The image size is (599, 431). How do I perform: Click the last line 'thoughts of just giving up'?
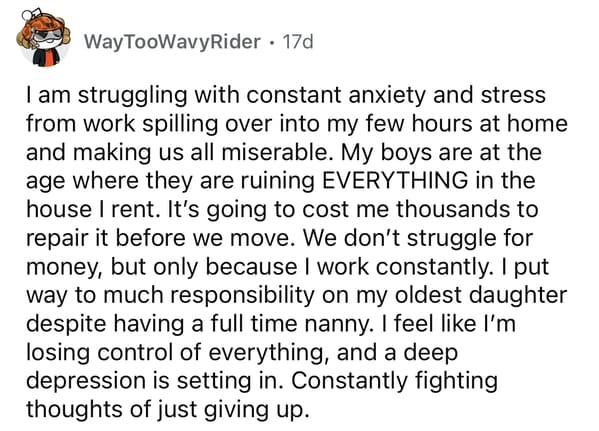point(167,410)
